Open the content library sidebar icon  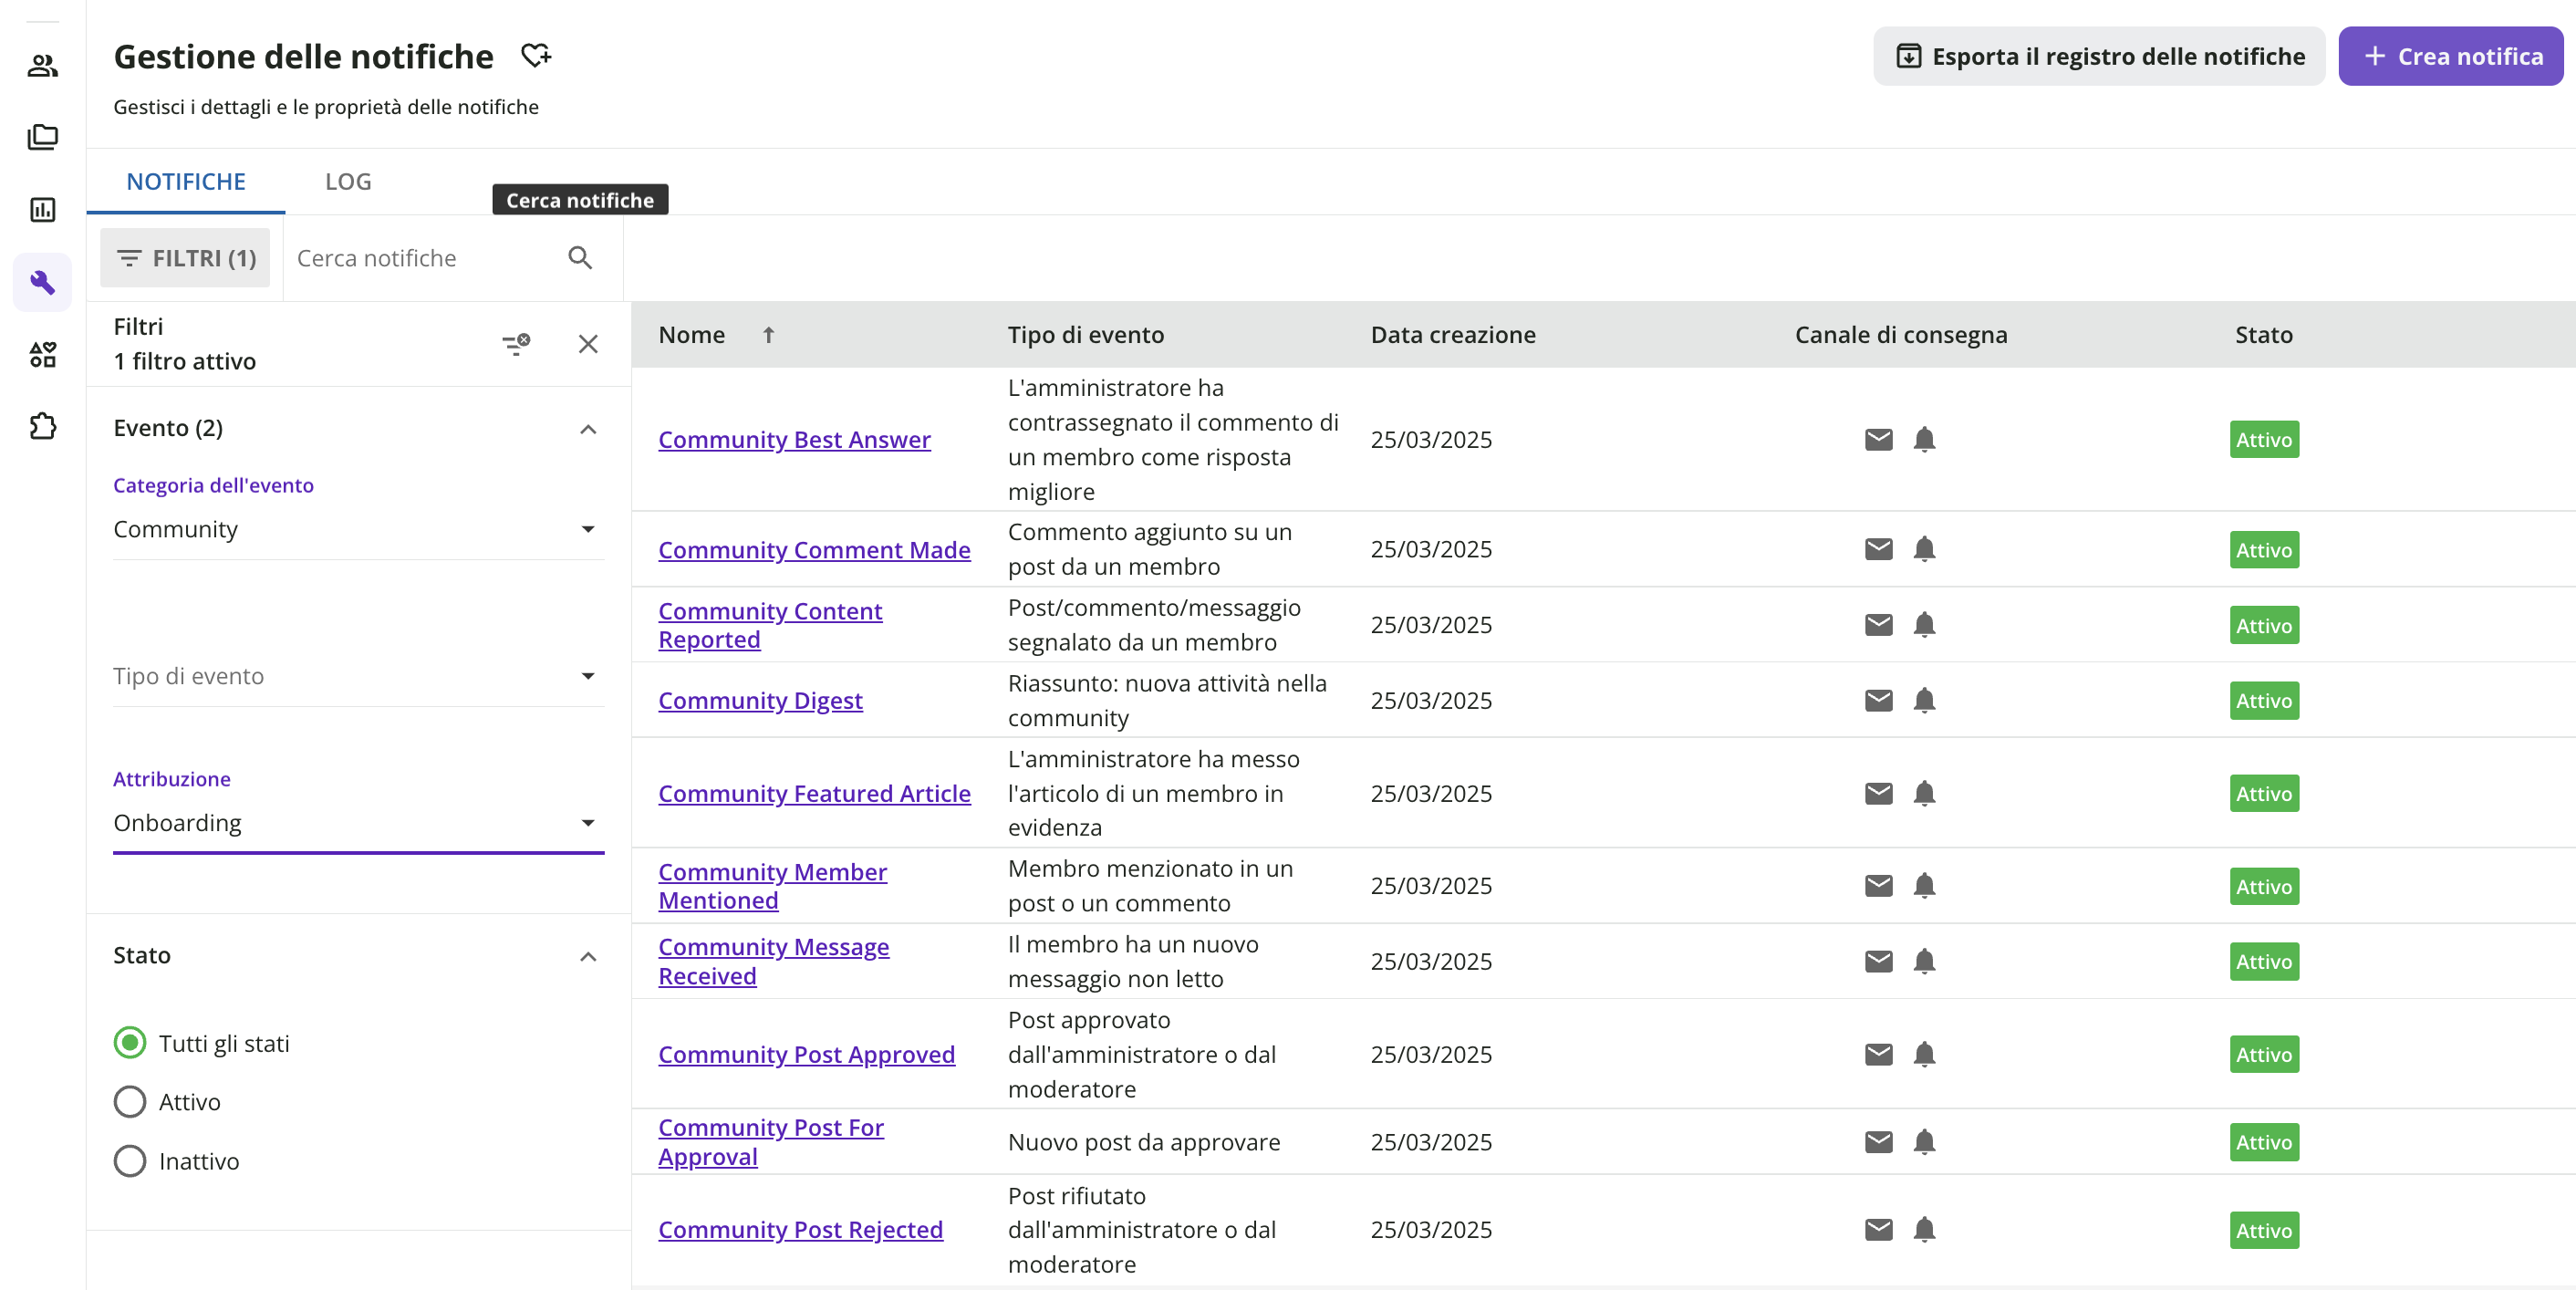pos(42,137)
